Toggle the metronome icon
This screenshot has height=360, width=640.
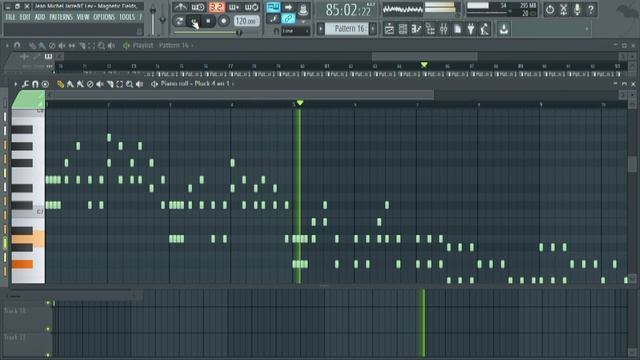(x=180, y=7)
